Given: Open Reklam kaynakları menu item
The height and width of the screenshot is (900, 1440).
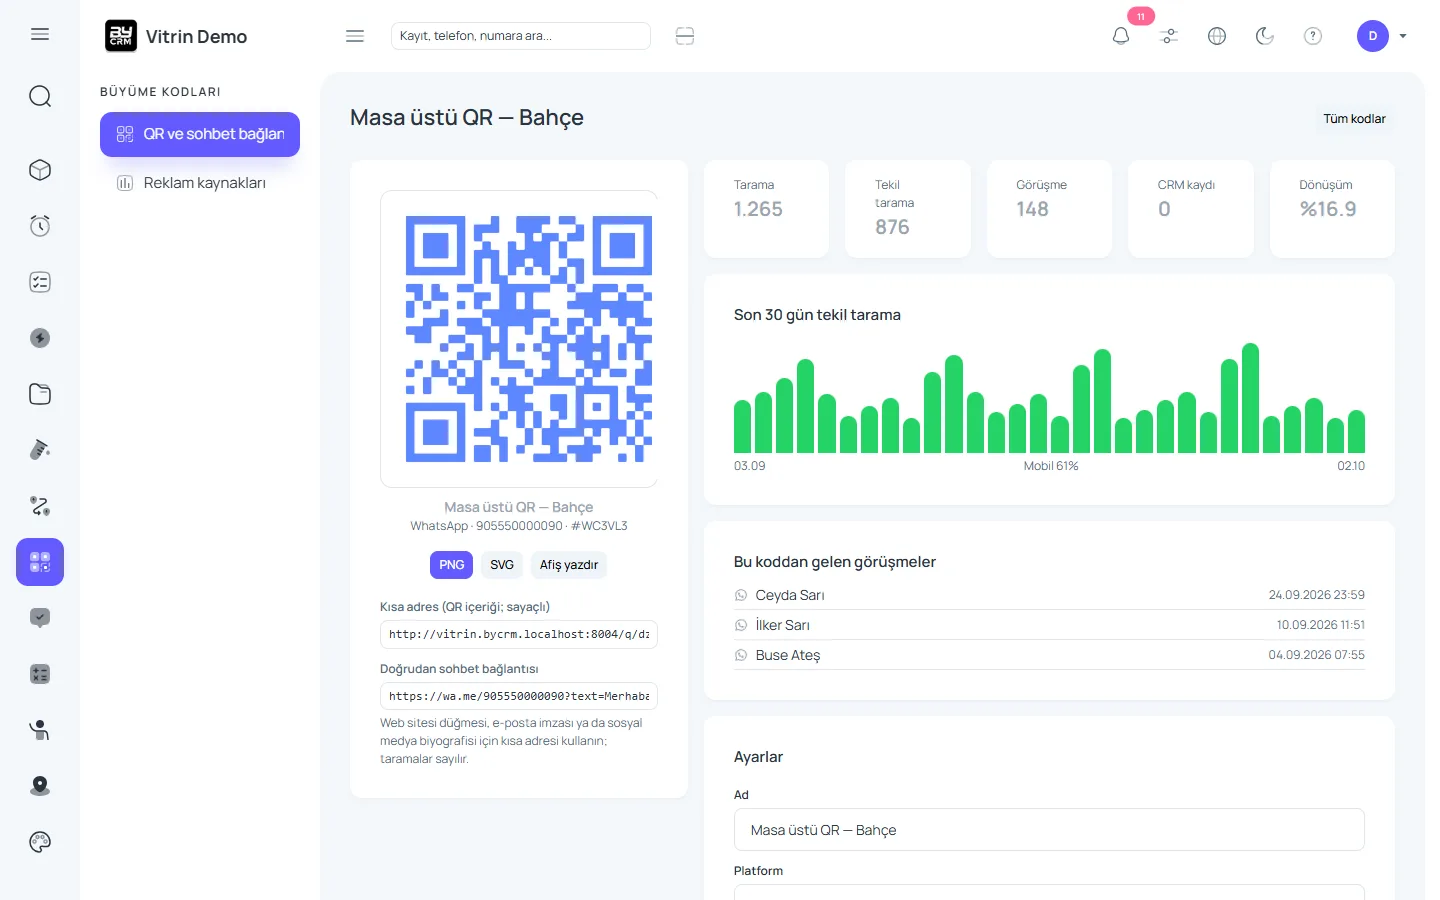Looking at the screenshot, I should tap(200, 183).
